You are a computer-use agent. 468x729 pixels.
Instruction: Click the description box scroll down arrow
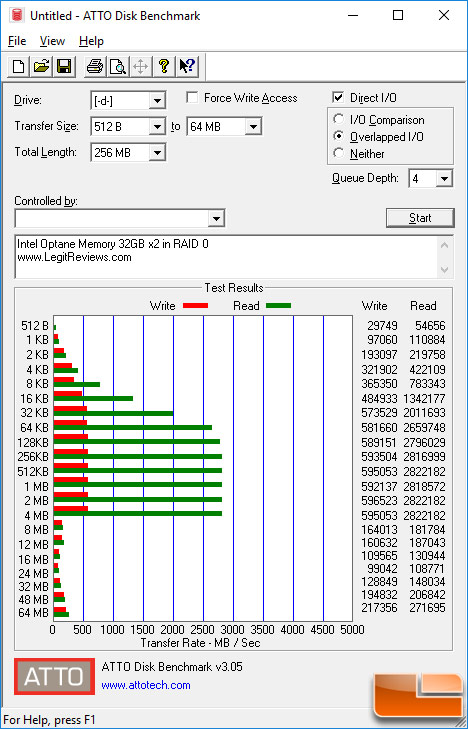coord(444,270)
